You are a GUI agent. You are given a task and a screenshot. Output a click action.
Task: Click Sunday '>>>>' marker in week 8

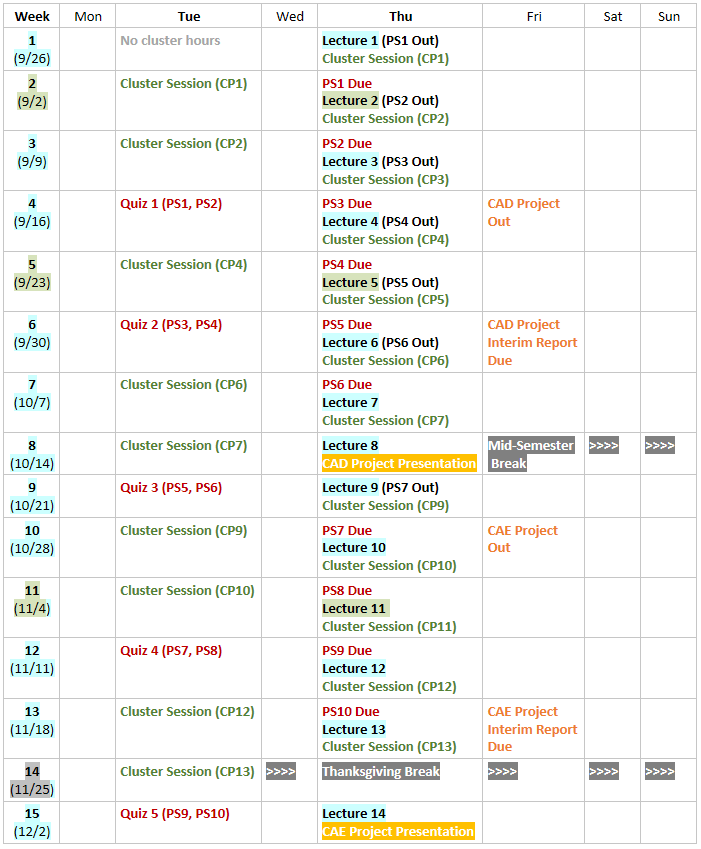point(659,445)
